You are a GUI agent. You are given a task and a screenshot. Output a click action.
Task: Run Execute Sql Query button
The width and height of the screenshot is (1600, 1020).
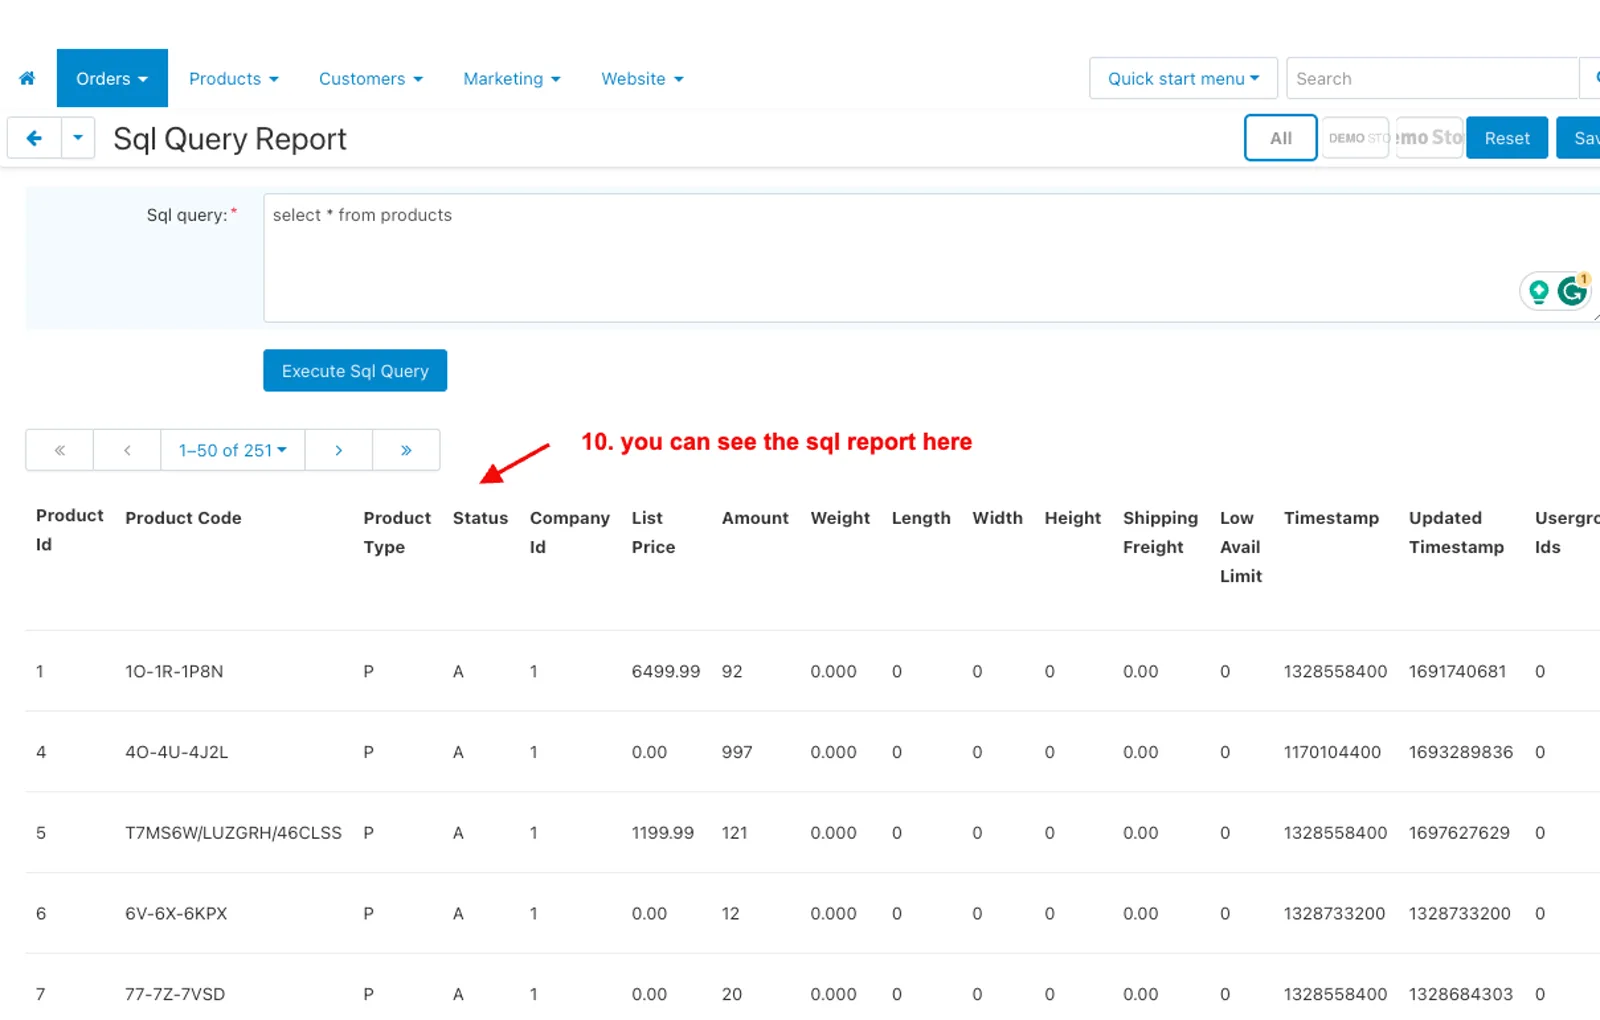pos(355,371)
